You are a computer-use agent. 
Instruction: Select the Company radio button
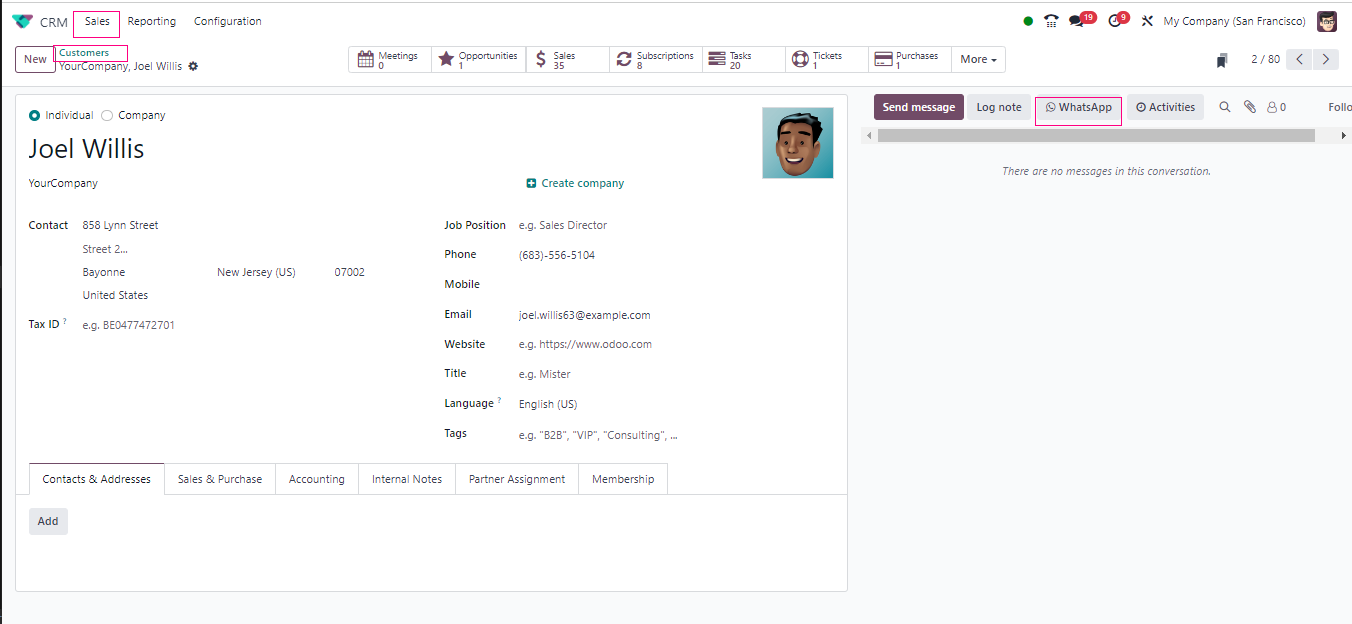(107, 115)
